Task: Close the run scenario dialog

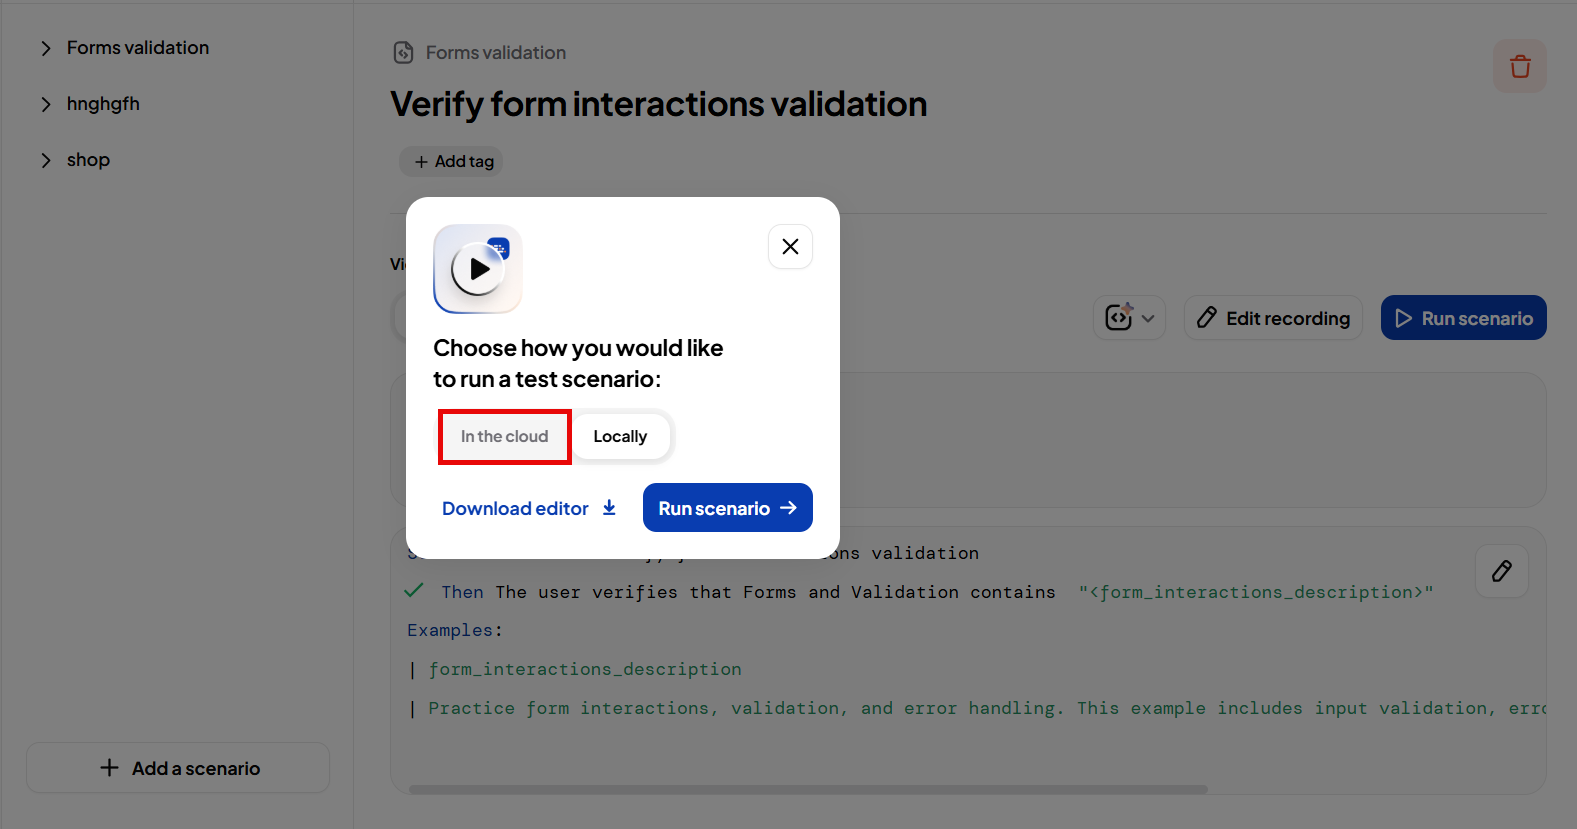Action: click(790, 247)
